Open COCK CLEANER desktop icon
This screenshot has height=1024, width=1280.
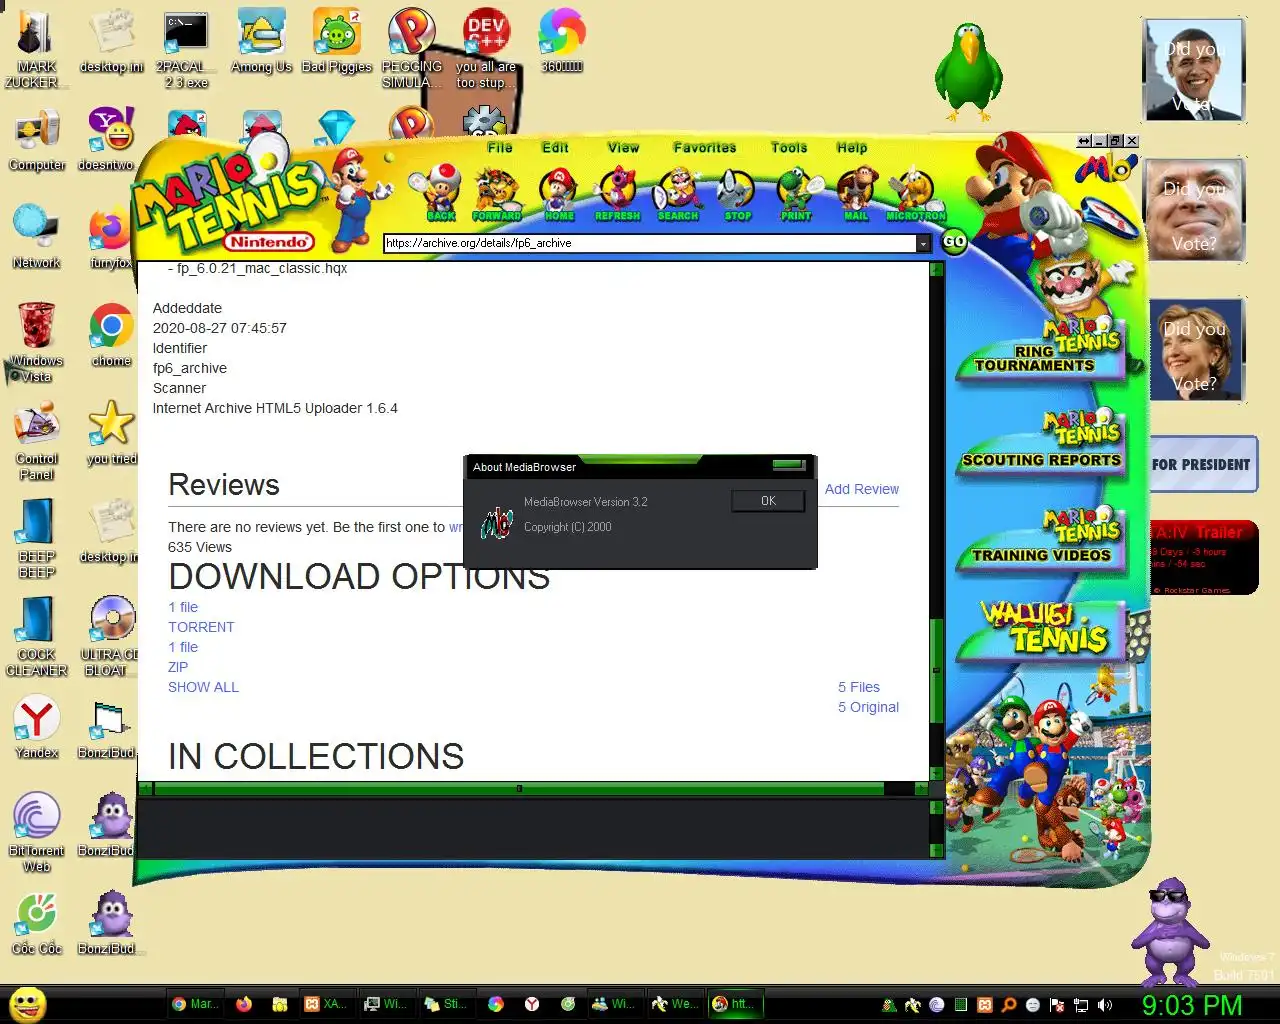pos(37,637)
